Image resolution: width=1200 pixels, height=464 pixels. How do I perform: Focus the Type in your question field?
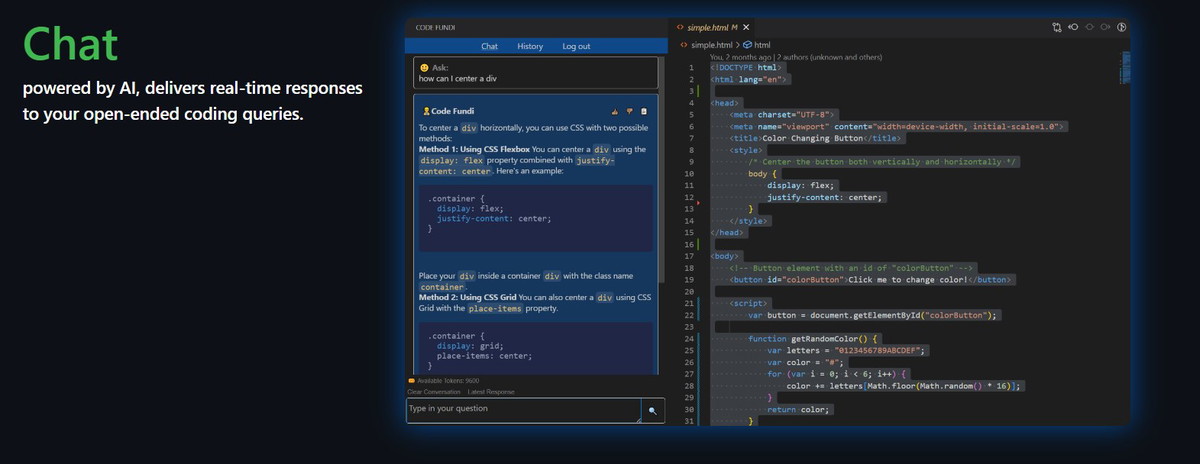[522, 410]
